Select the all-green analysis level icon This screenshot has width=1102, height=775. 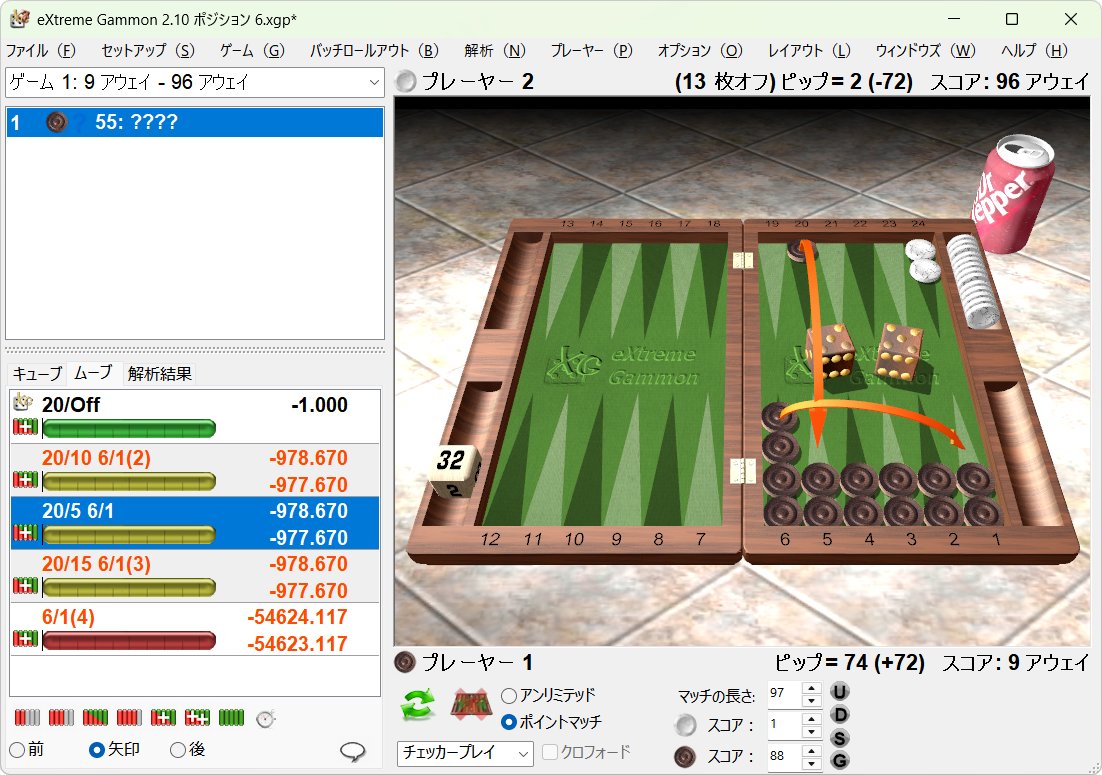click(x=231, y=717)
